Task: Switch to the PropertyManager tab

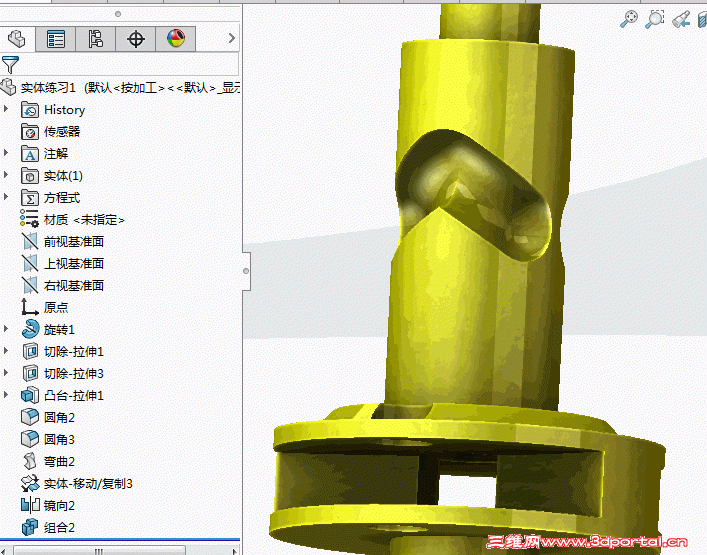Action: click(56, 39)
